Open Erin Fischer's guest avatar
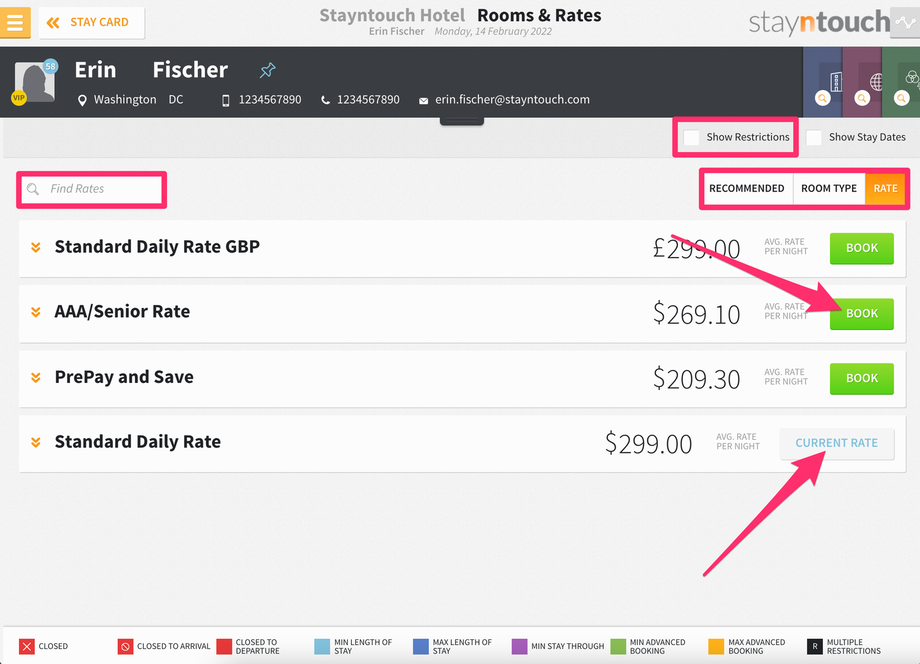Image resolution: width=920 pixels, height=664 pixels. (34, 83)
